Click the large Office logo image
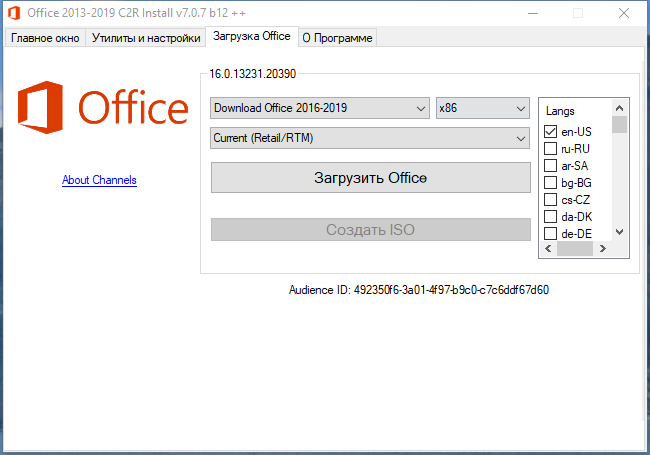 (x=103, y=107)
